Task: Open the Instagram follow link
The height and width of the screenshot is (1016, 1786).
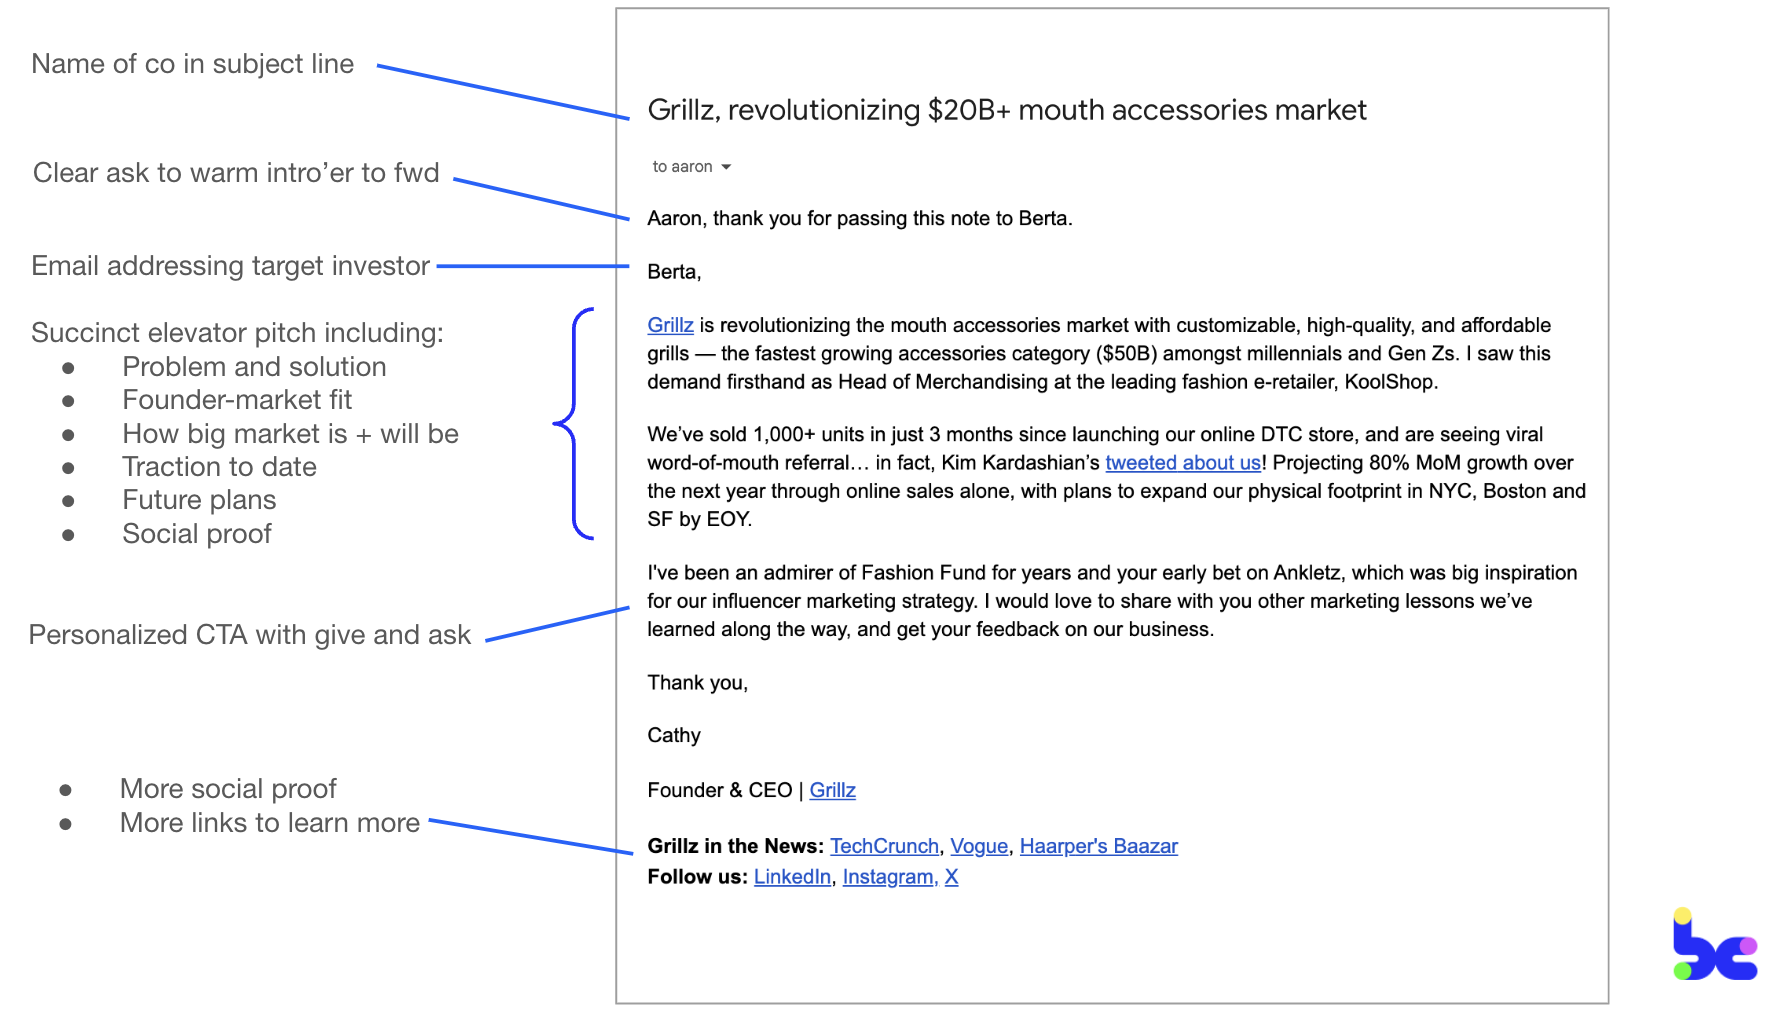Action: 887,877
